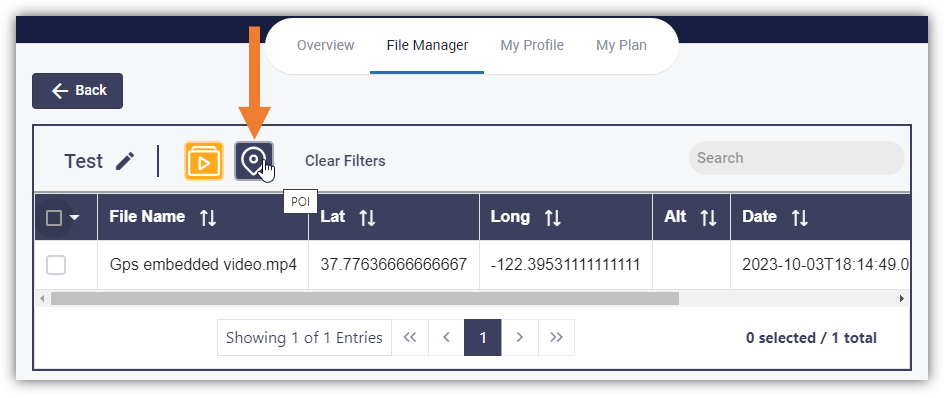
Task: Open the orange video player icon
Action: tap(204, 161)
